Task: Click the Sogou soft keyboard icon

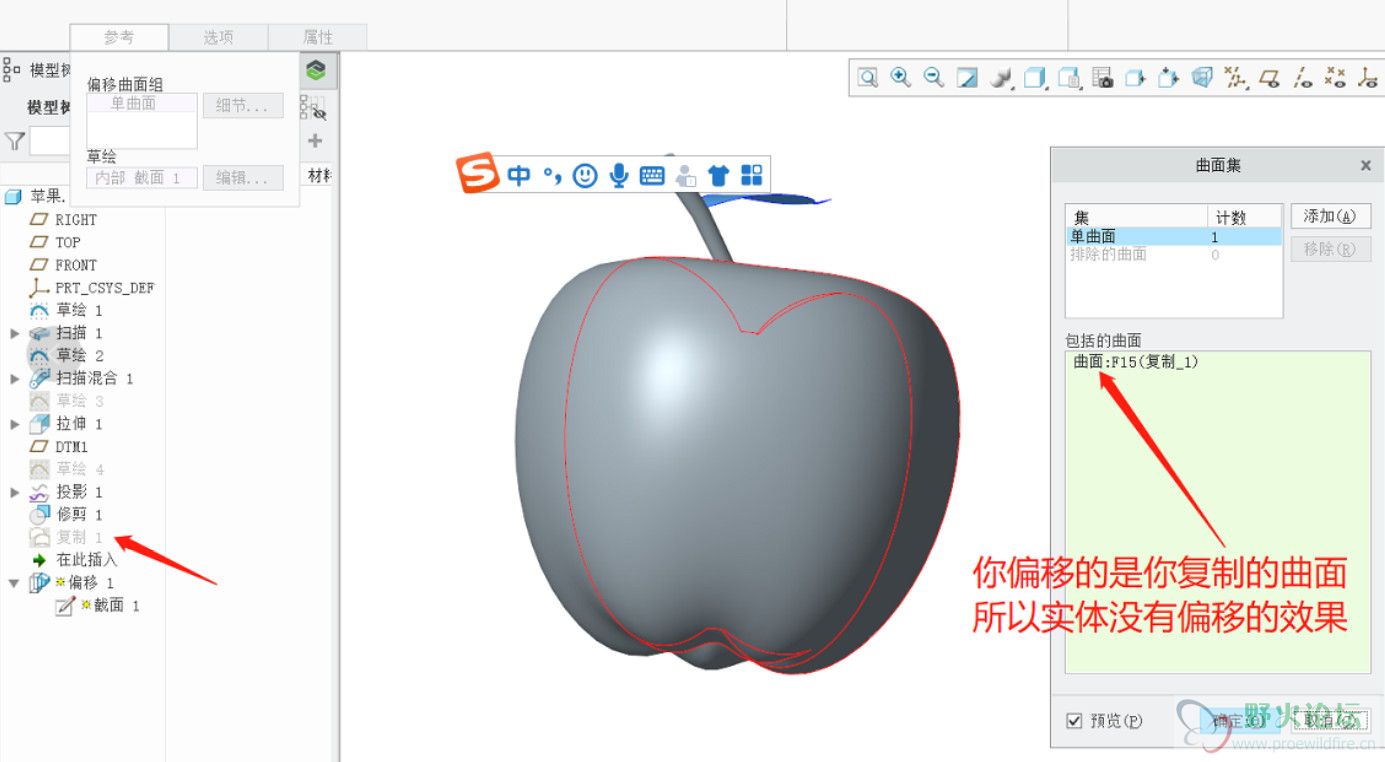Action: click(x=652, y=176)
